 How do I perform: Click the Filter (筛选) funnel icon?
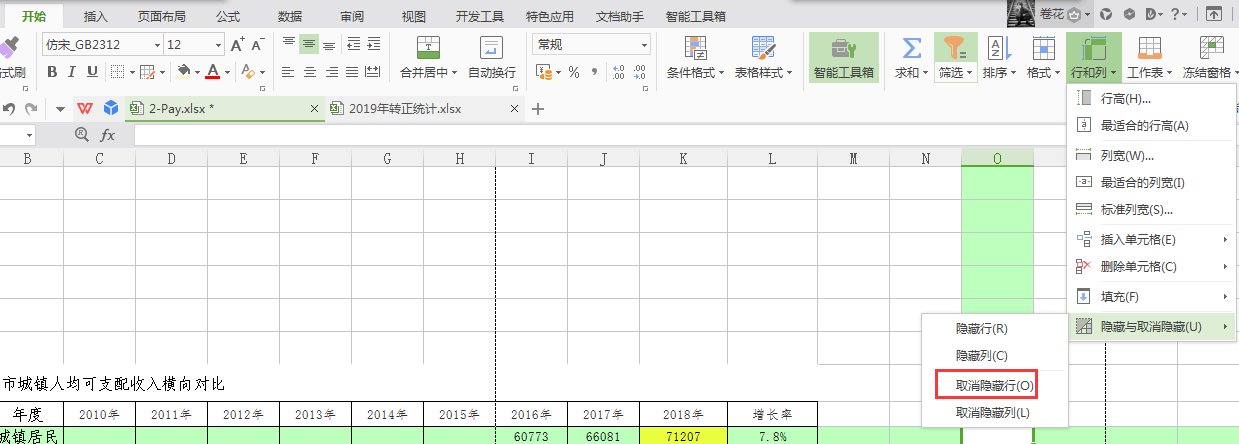coord(954,48)
